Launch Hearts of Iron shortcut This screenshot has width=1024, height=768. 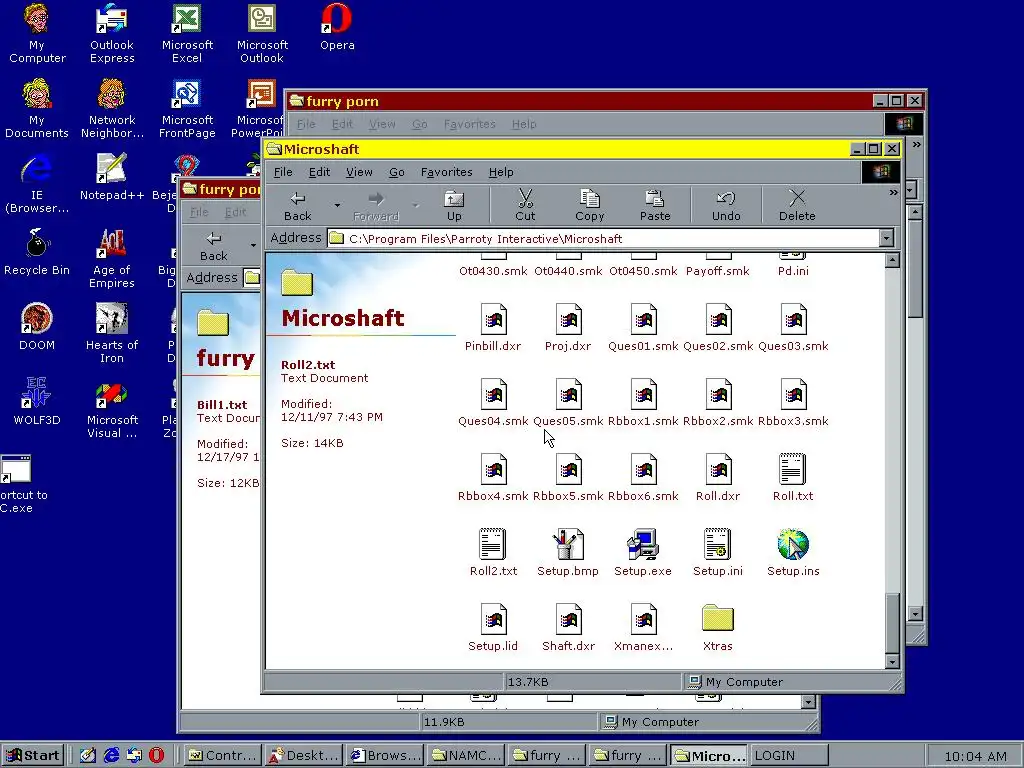(x=112, y=333)
